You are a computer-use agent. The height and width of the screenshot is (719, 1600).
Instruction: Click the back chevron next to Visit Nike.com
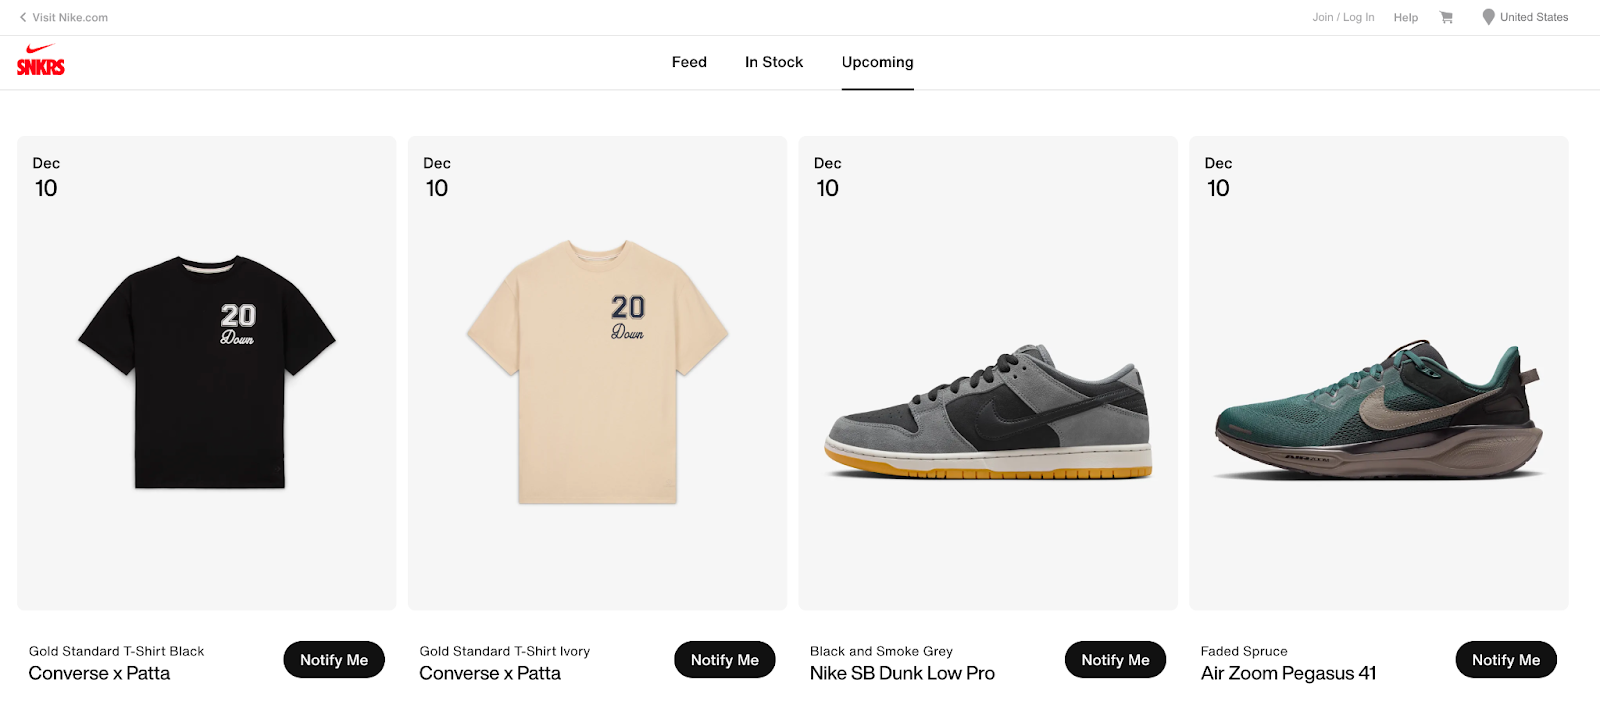tap(24, 17)
